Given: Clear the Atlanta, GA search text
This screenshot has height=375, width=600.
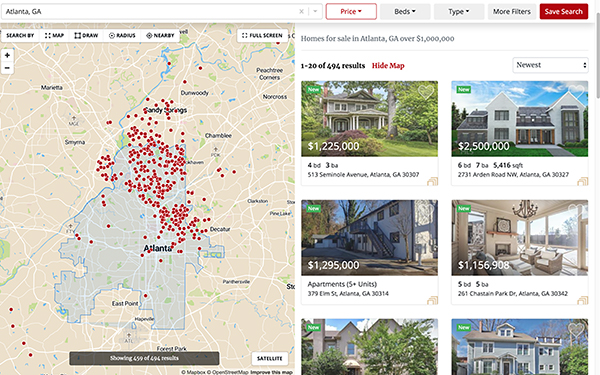Looking at the screenshot, I should click(x=302, y=11).
